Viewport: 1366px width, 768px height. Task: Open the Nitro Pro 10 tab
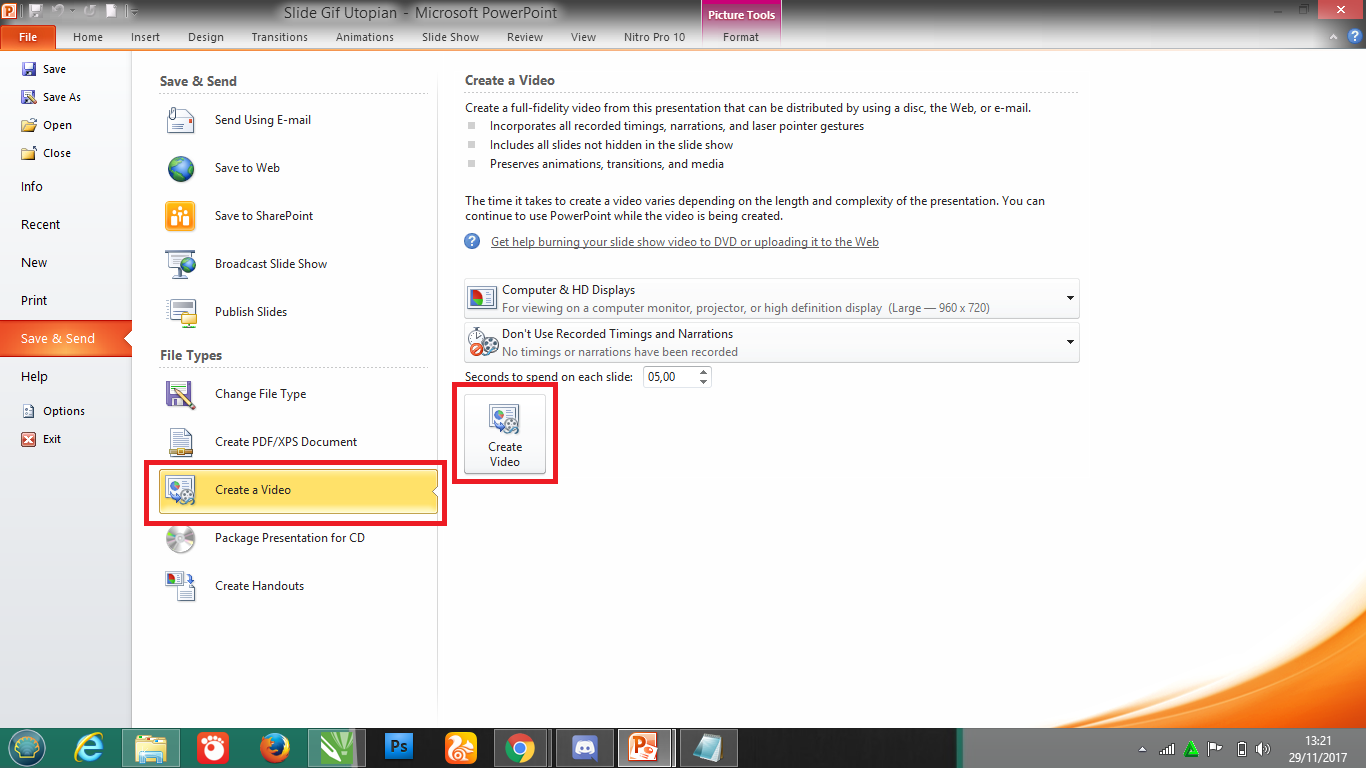coord(654,37)
